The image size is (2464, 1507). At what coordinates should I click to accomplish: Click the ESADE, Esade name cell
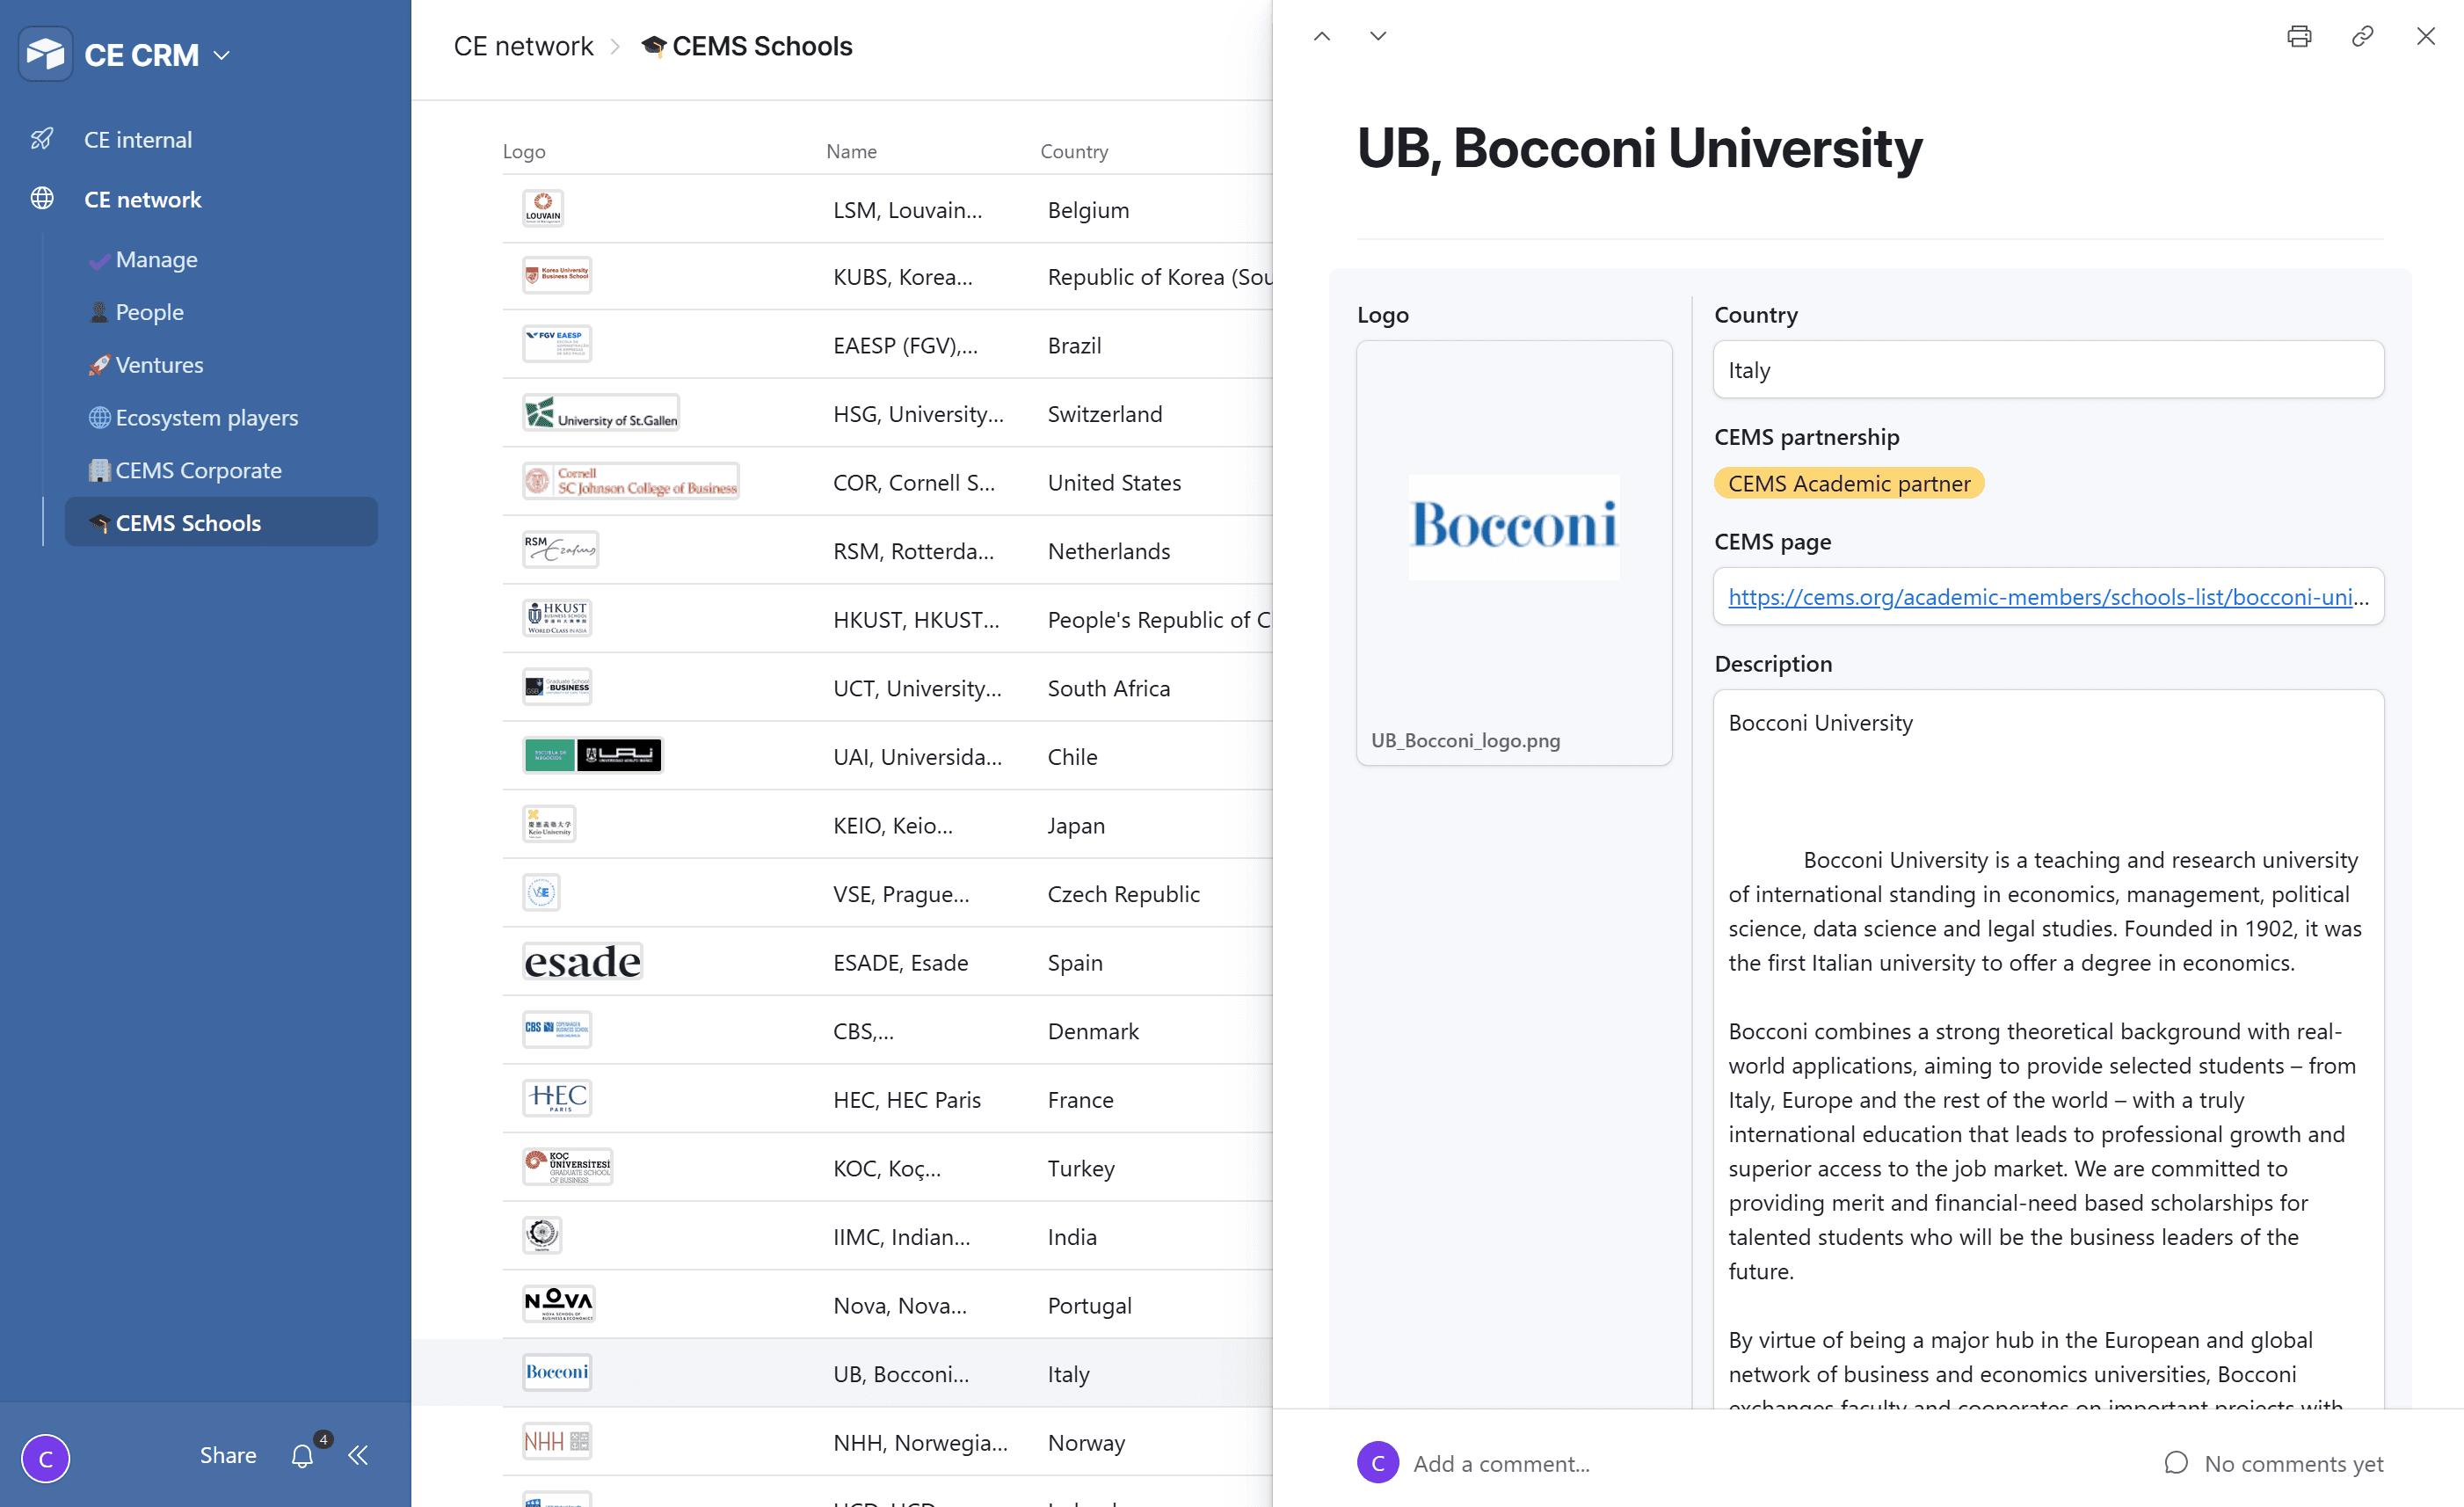[x=900, y=962]
